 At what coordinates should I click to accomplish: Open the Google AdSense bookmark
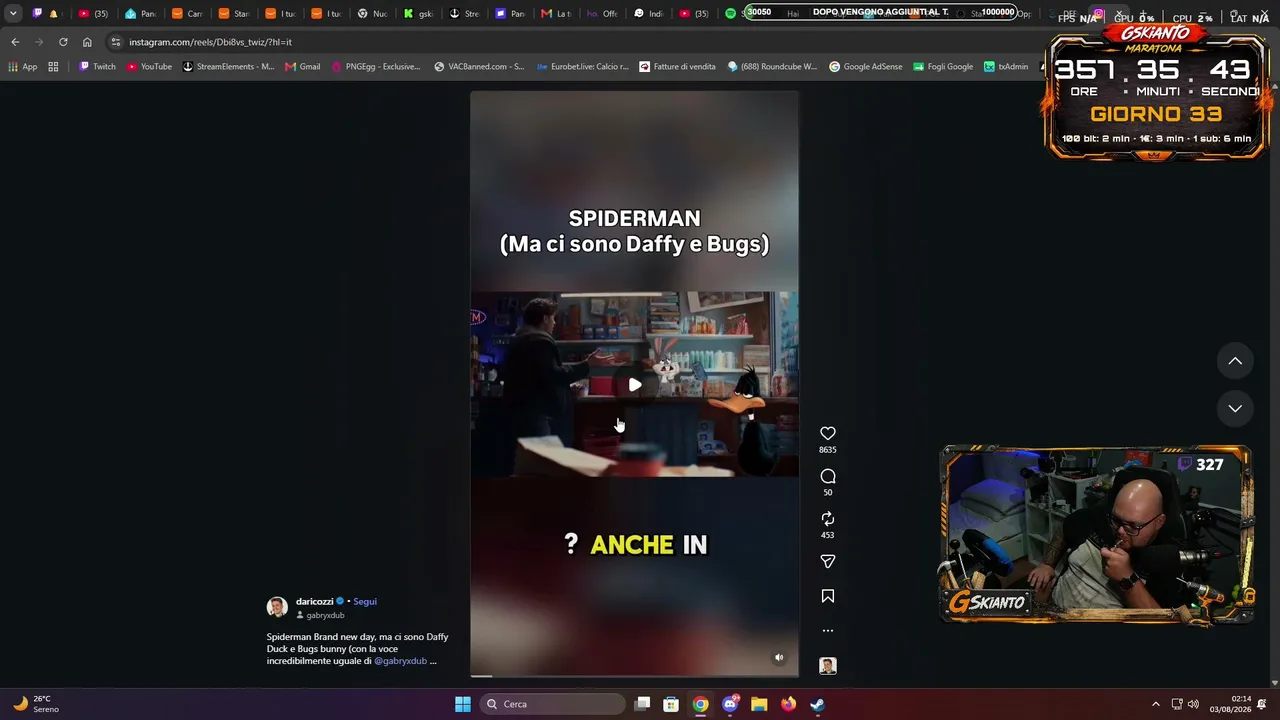pos(866,67)
